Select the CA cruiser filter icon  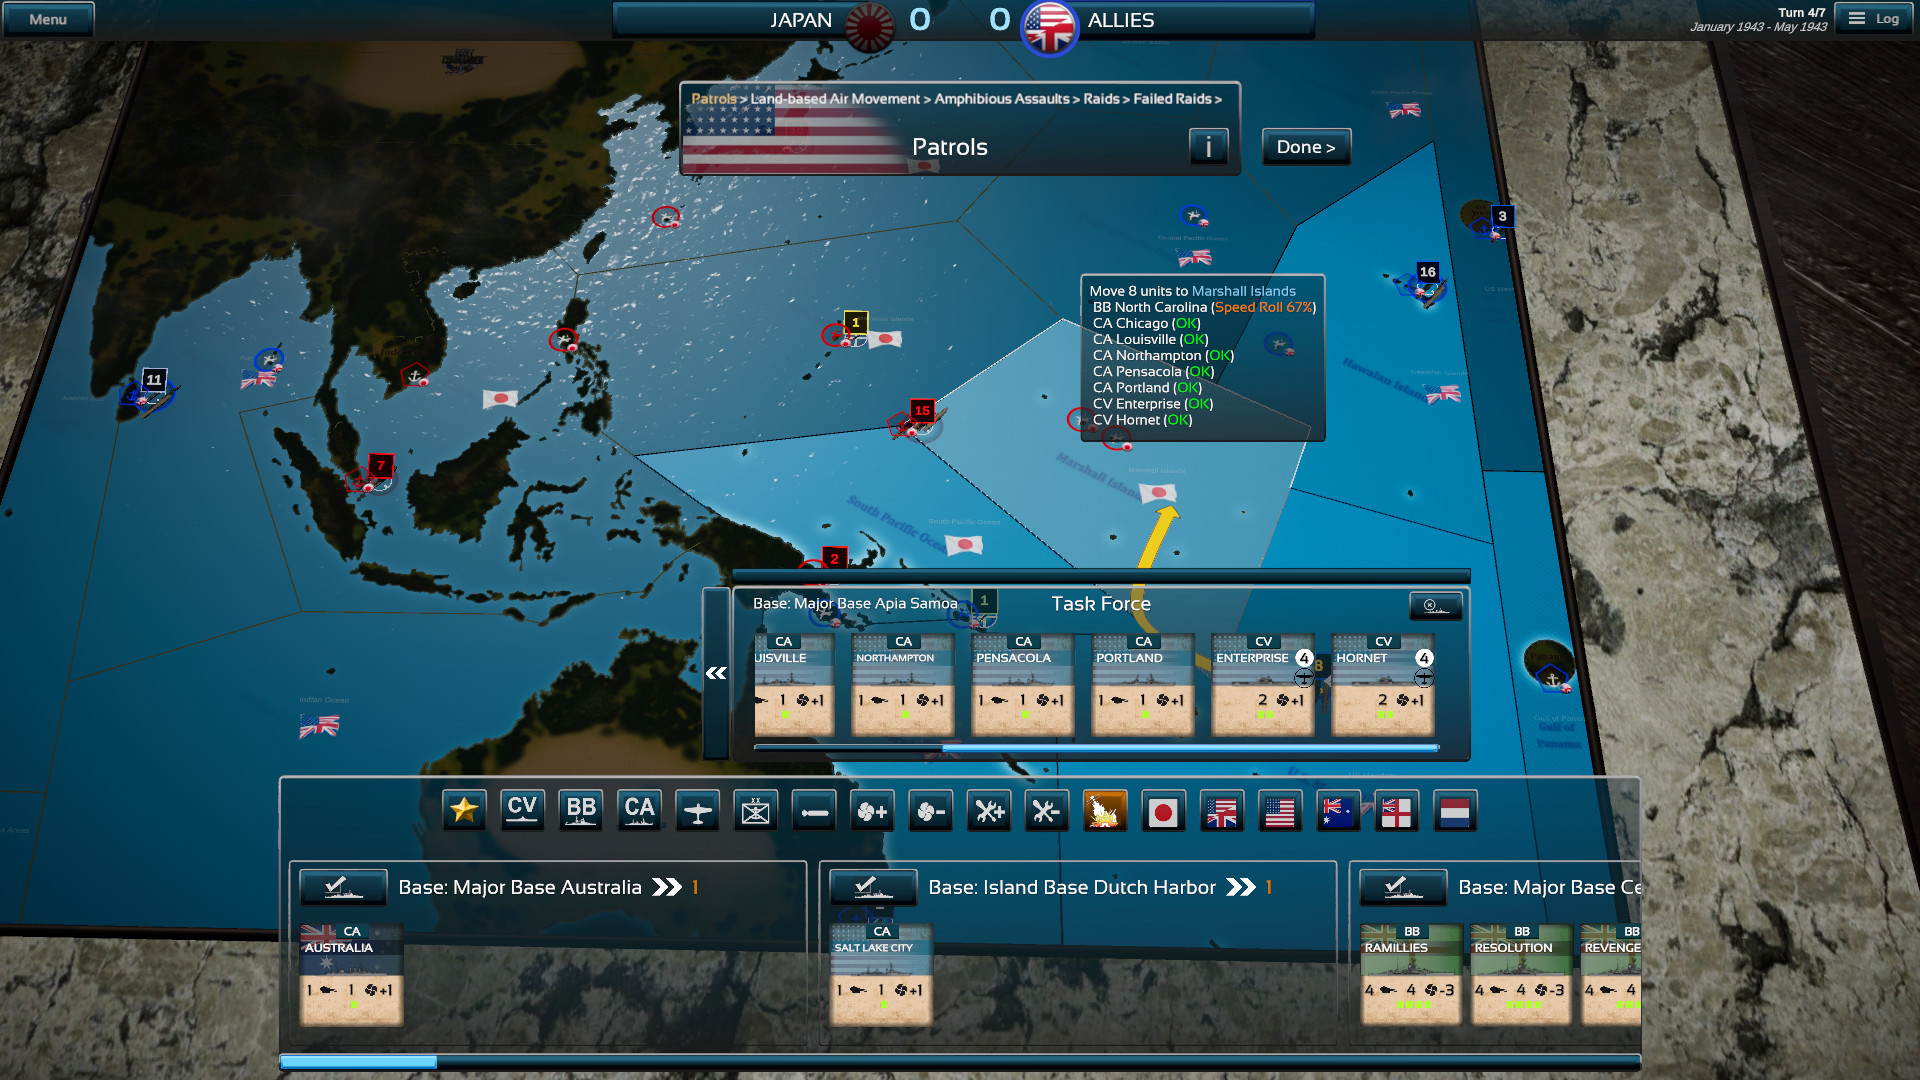click(x=639, y=810)
